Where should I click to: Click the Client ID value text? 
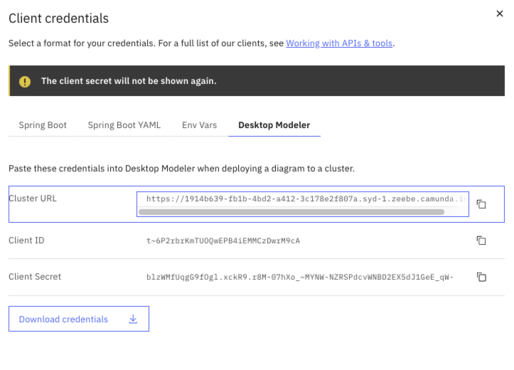(x=223, y=241)
